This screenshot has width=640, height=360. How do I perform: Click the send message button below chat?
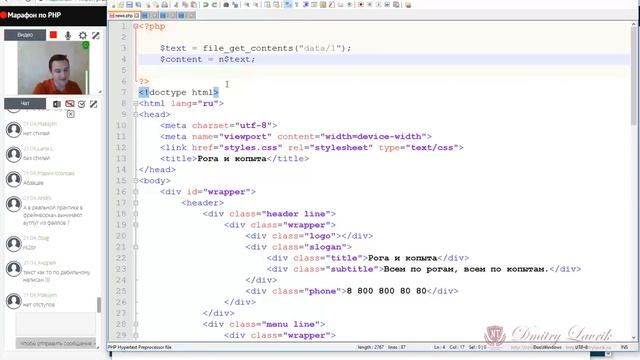click(56, 343)
